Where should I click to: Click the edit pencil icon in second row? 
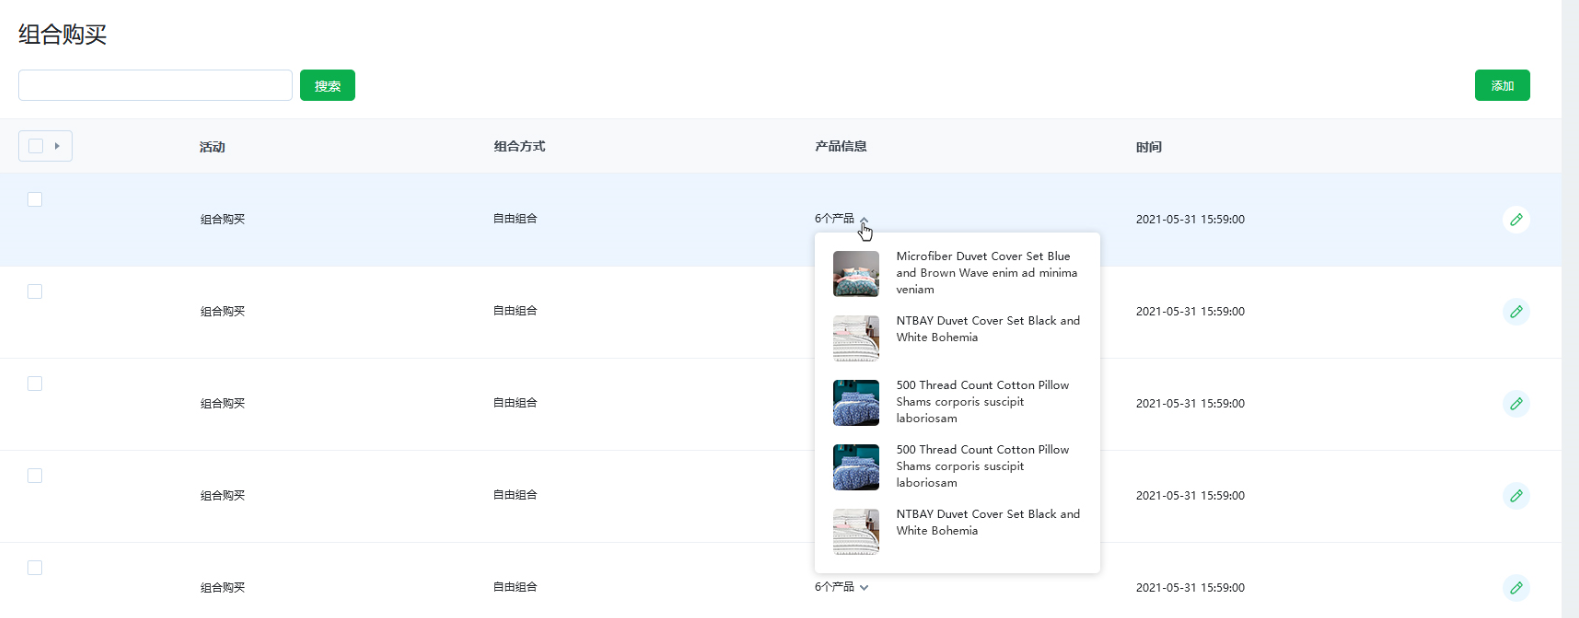pos(1516,312)
